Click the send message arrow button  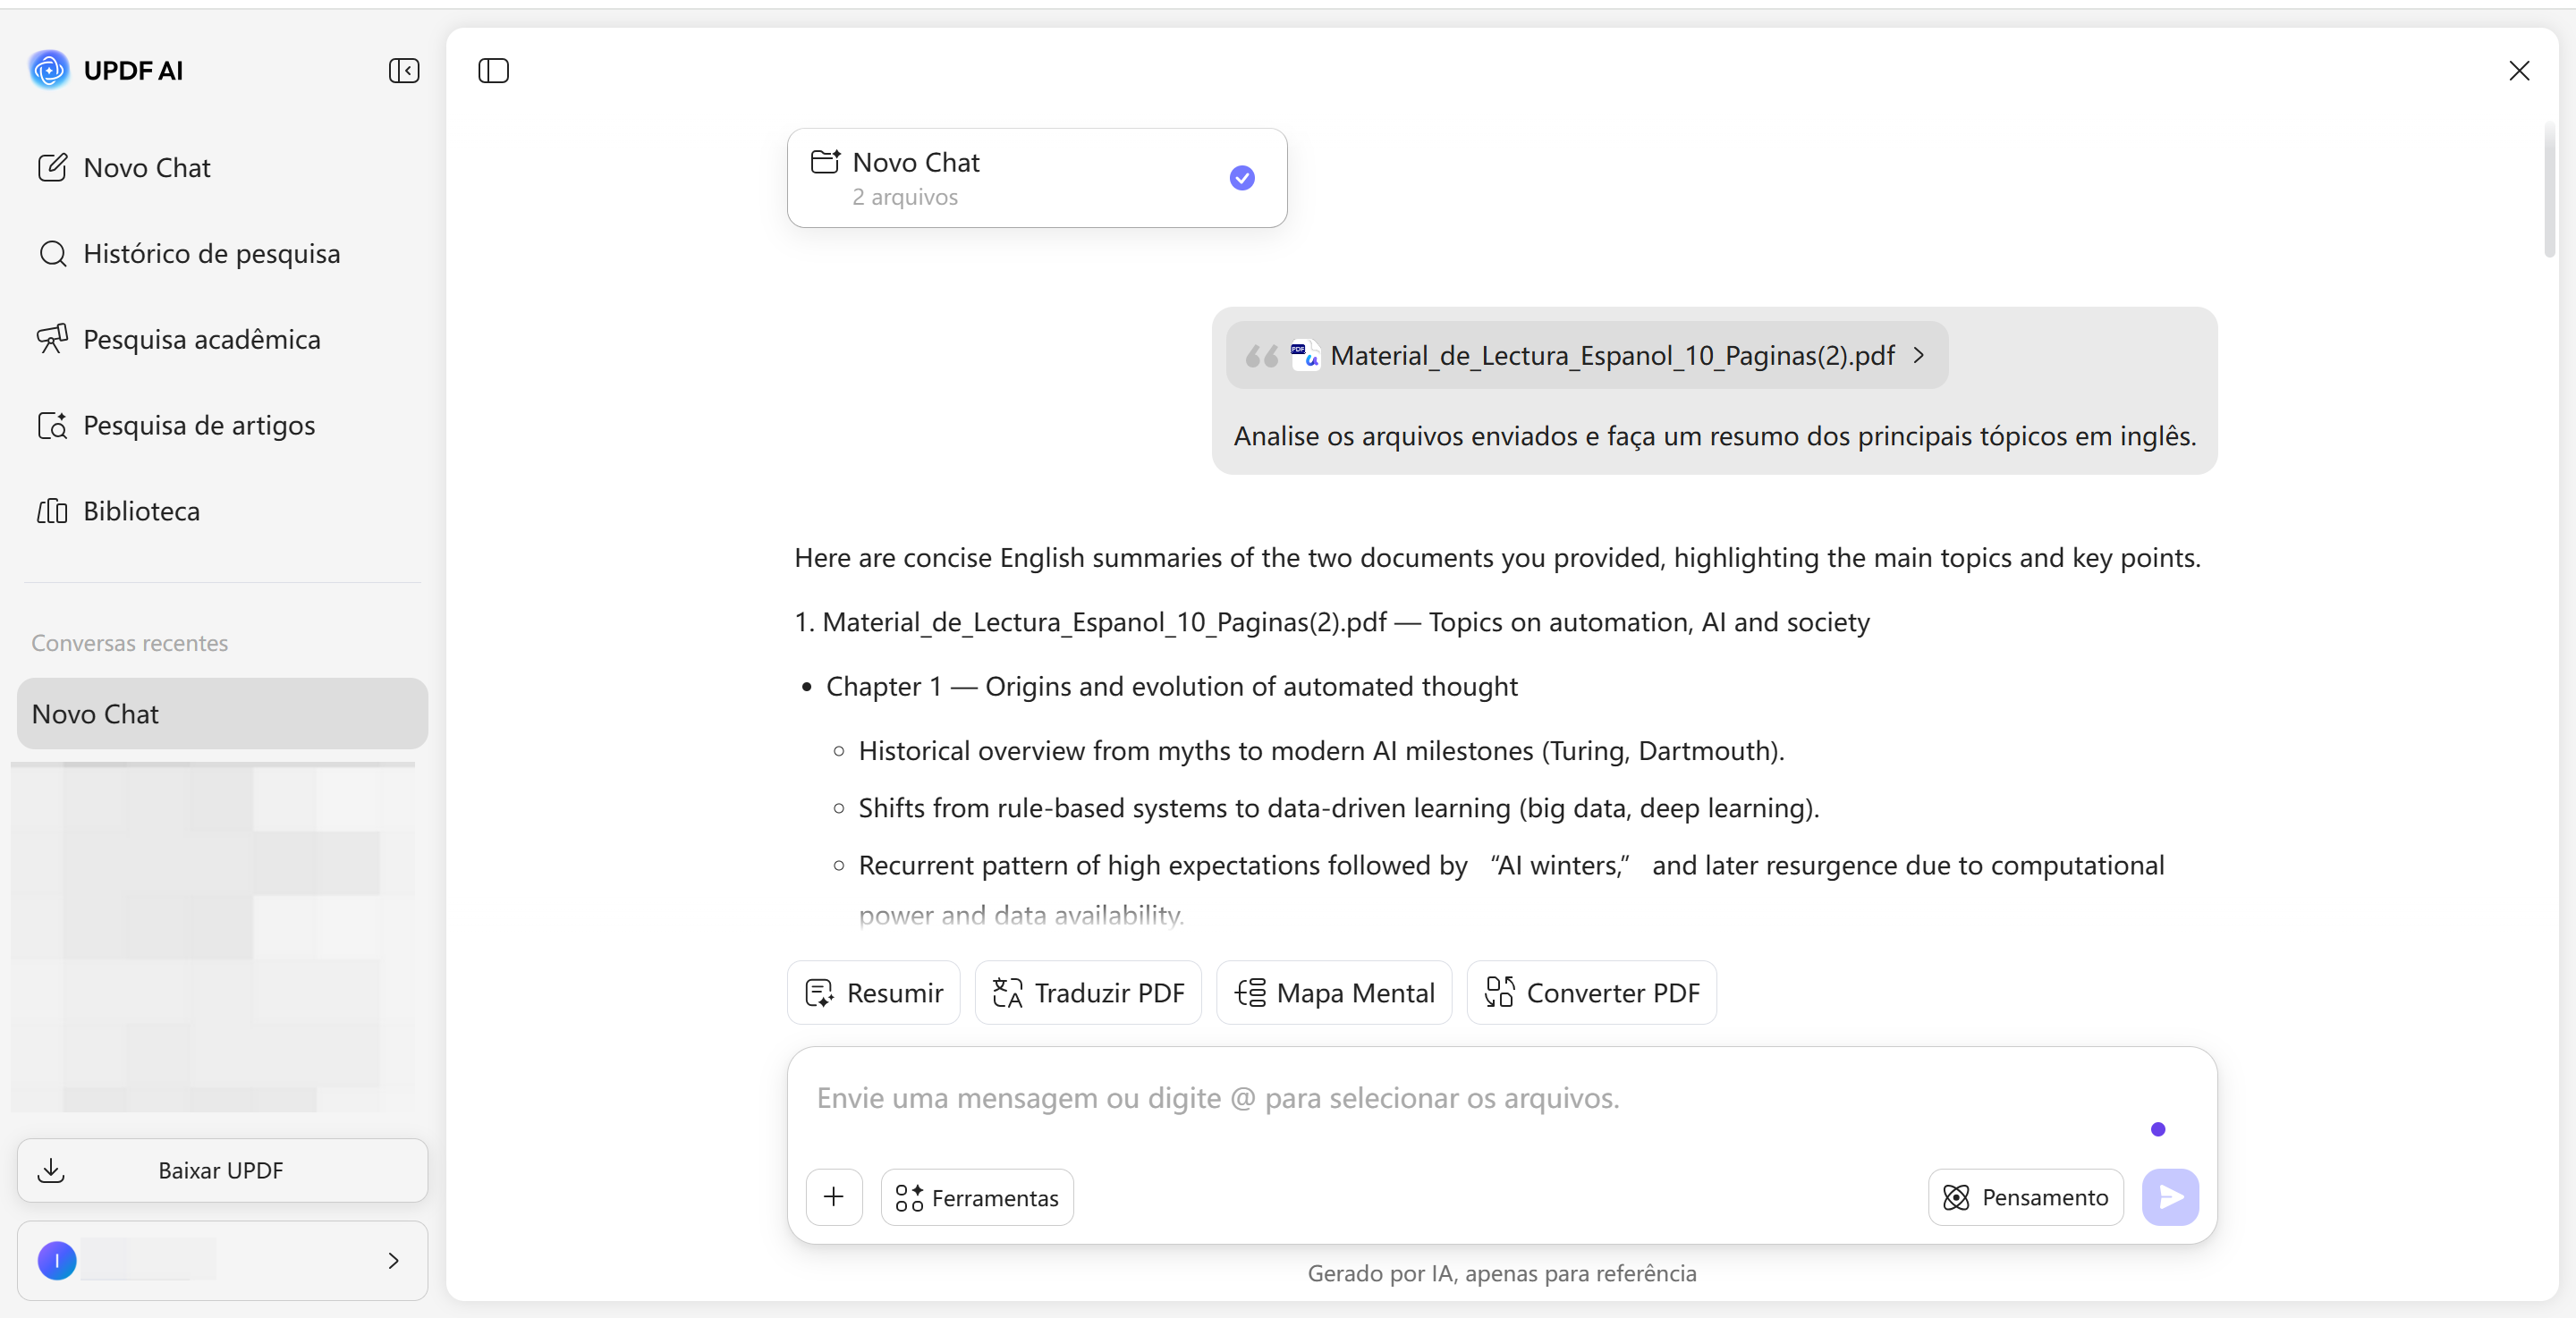pyautogui.click(x=2170, y=1197)
